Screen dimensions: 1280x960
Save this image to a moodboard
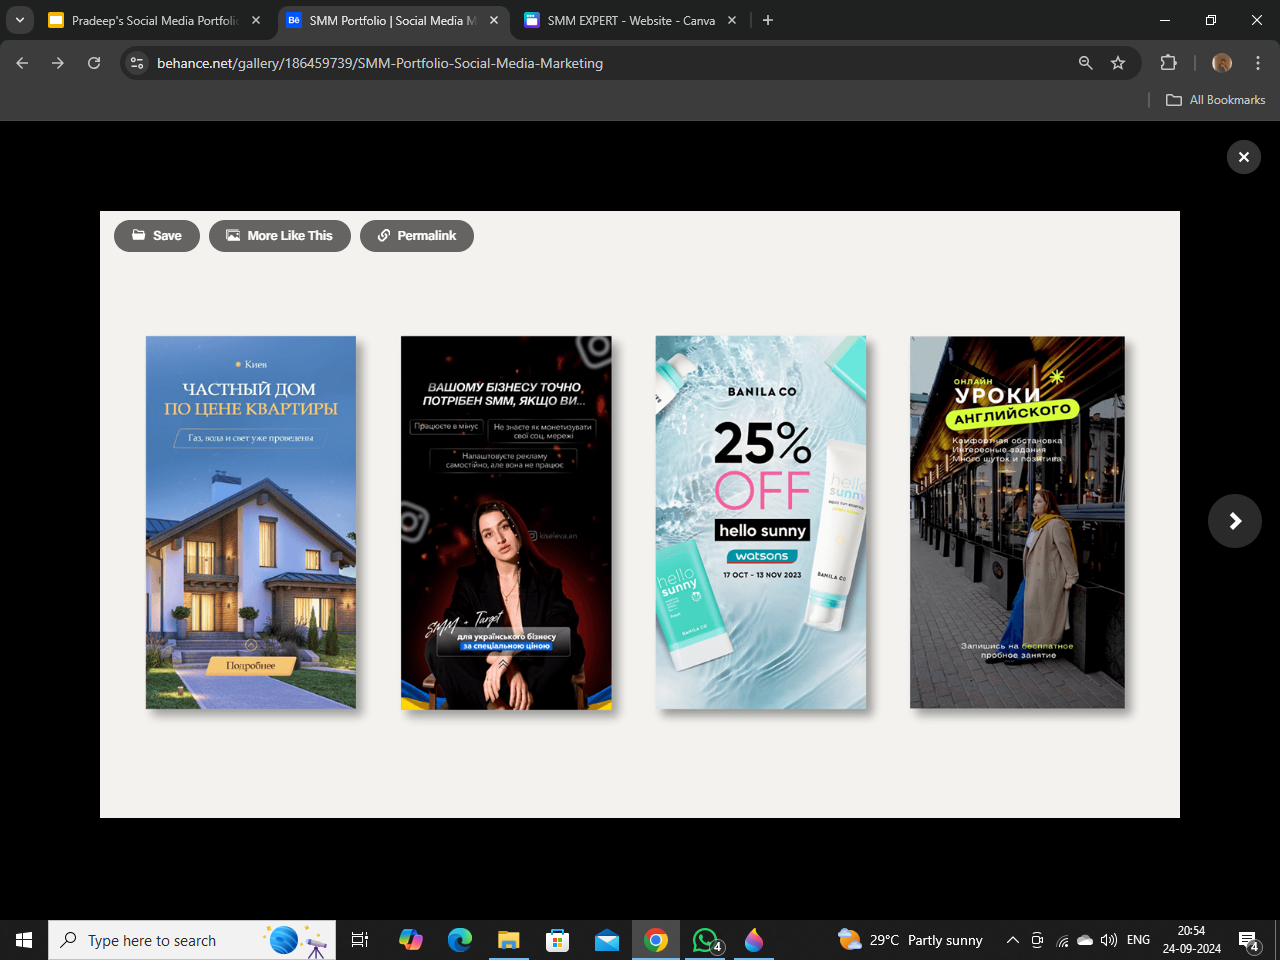[x=157, y=236]
